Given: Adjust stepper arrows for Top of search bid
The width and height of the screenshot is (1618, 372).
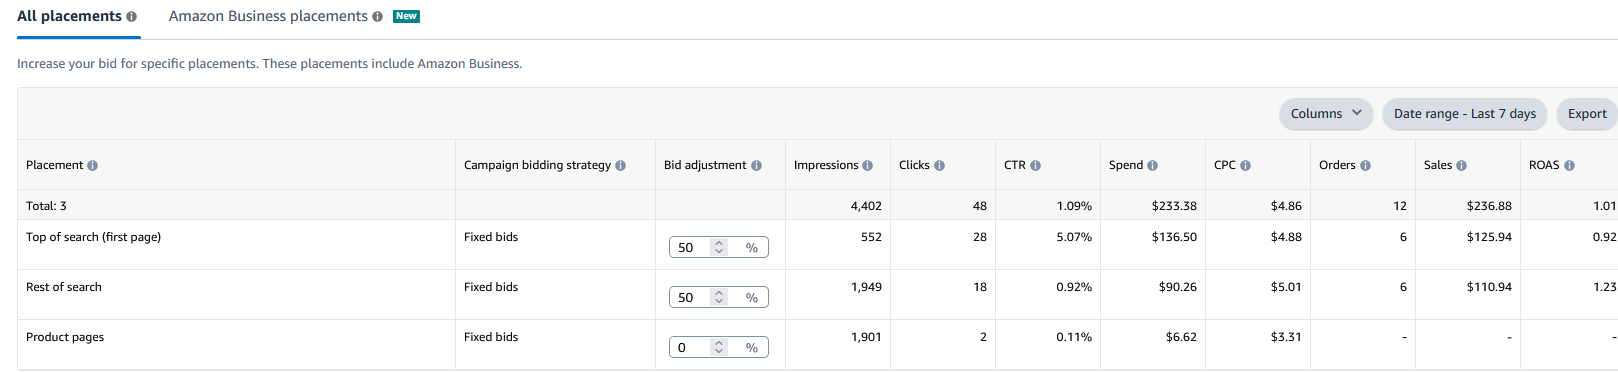Looking at the screenshot, I should [718, 247].
